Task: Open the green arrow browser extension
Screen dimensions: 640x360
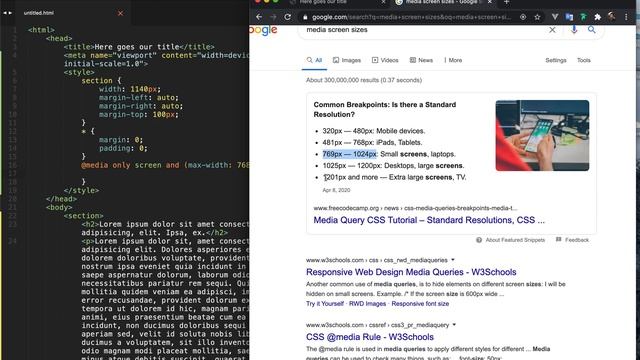Action: coord(583,17)
